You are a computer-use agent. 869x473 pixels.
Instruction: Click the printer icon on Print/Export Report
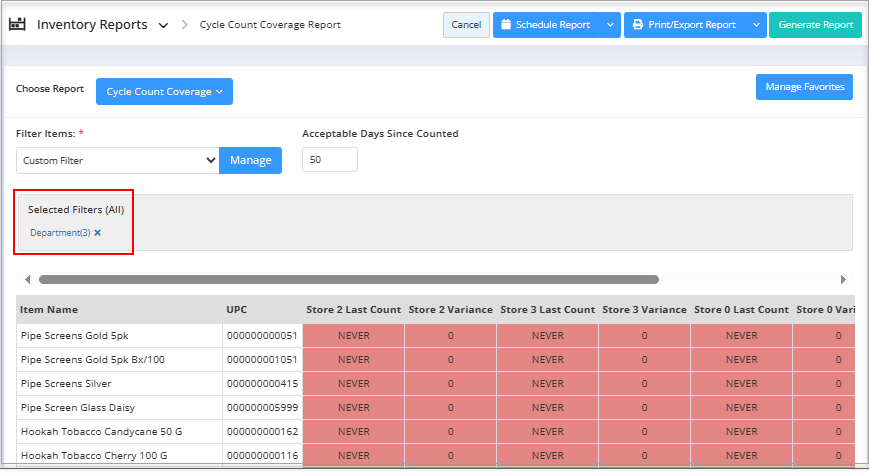[637, 25]
